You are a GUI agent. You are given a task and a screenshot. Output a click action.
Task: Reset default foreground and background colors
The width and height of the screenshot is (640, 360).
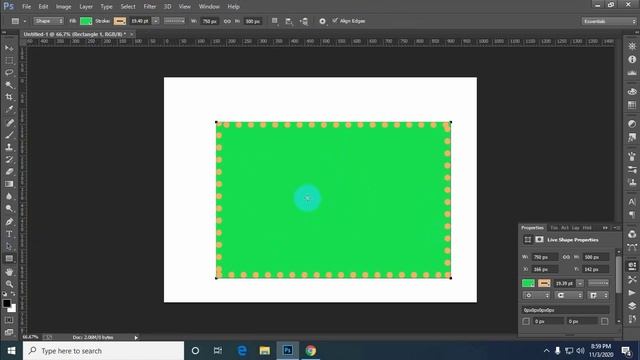pyautogui.click(x=5, y=294)
